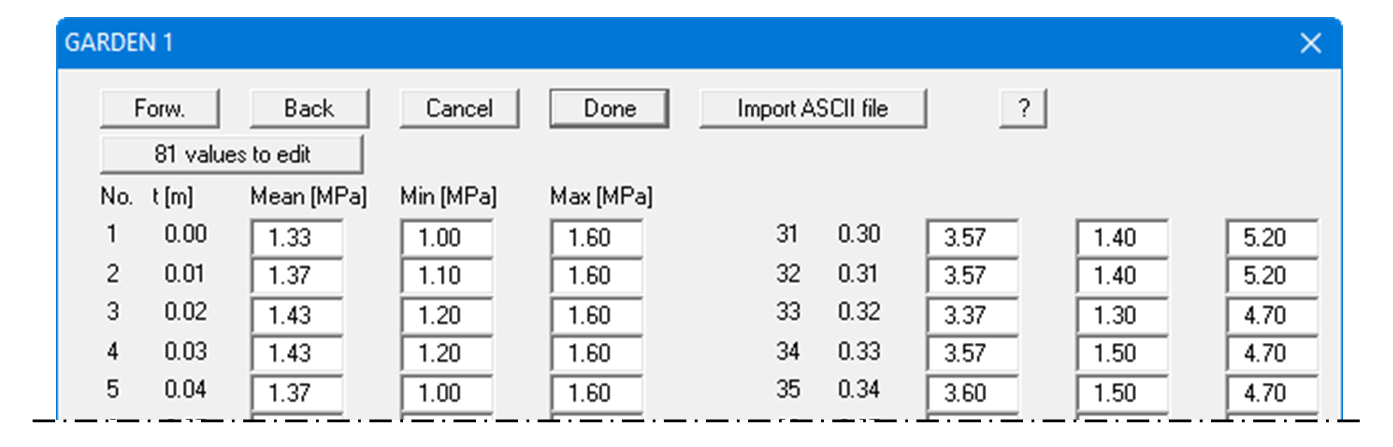Select the Min field for row 33
The width and height of the screenshot is (1393, 447).
pyautogui.click(x=1122, y=315)
